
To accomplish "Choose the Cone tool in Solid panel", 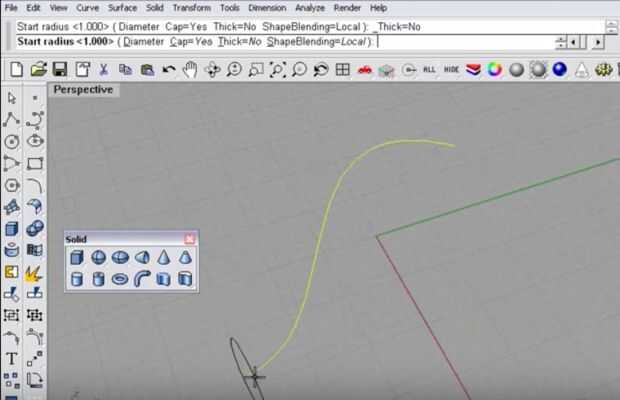I will click(164, 257).
